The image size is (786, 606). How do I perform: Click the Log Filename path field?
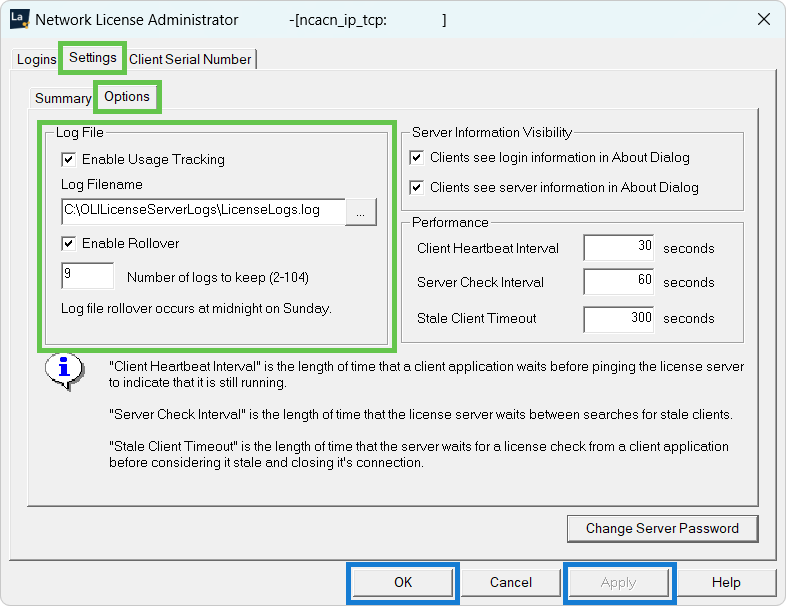click(x=204, y=211)
